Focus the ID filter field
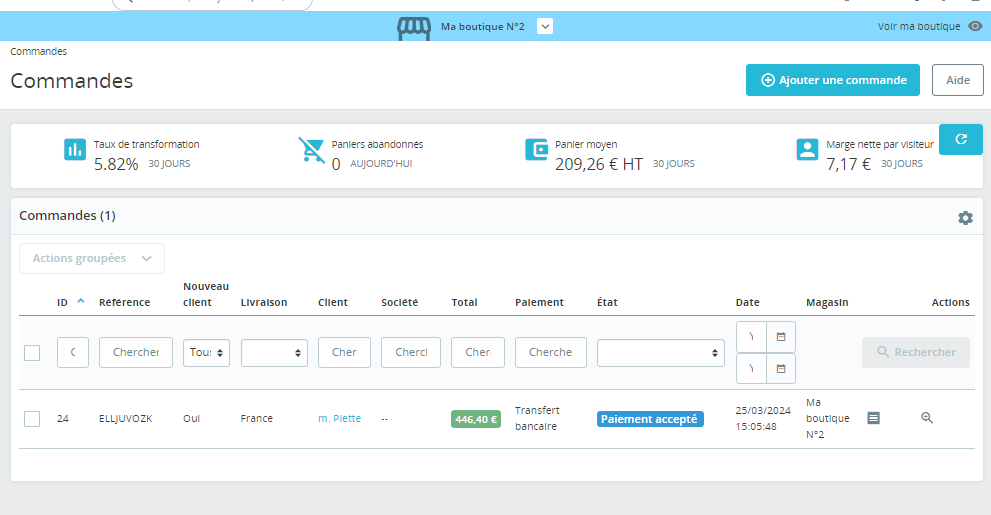The image size is (991, 515). tap(73, 353)
